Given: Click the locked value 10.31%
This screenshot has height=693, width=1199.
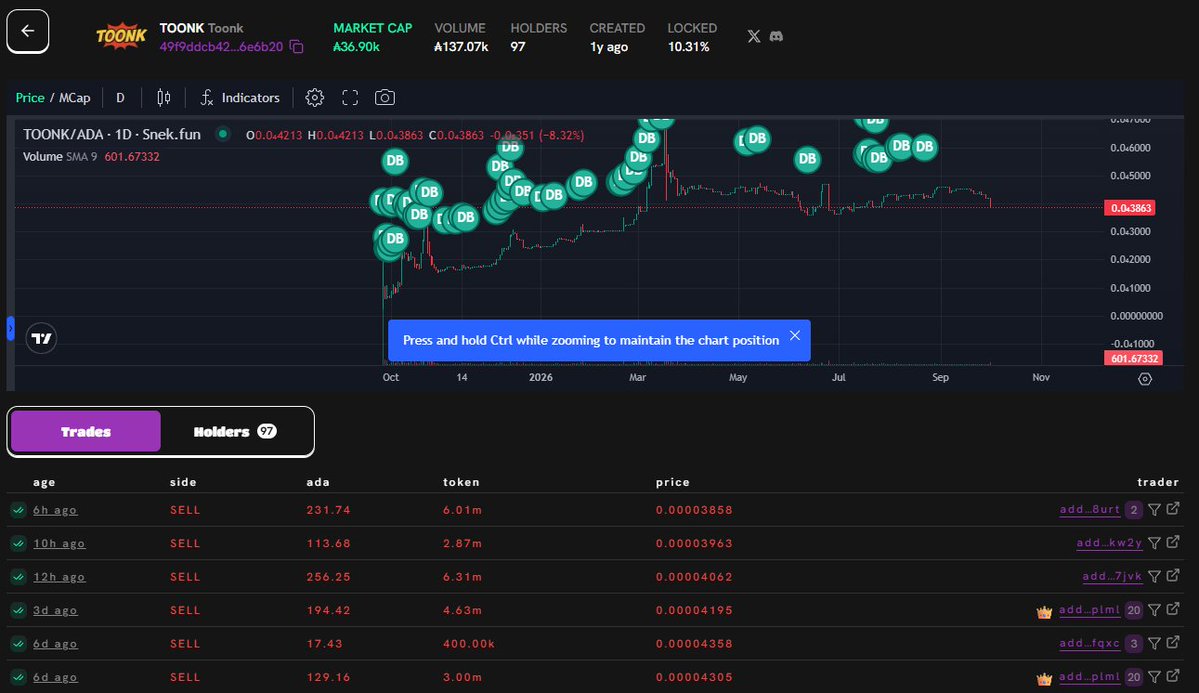Looking at the screenshot, I should point(688,47).
